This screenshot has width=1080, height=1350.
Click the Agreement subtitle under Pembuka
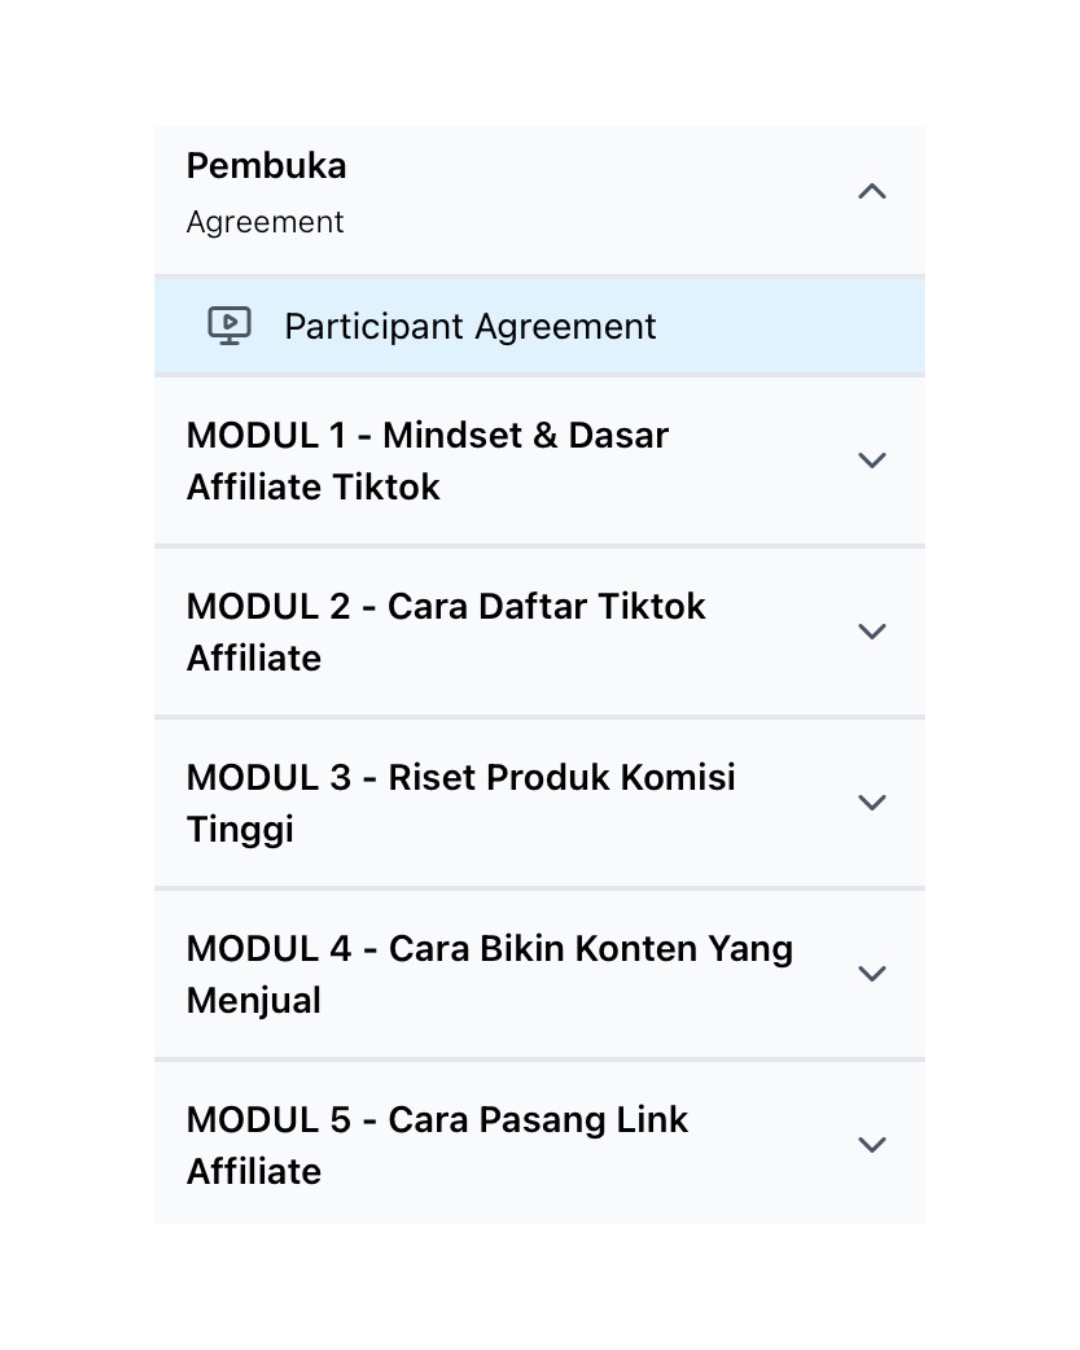pos(265,222)
